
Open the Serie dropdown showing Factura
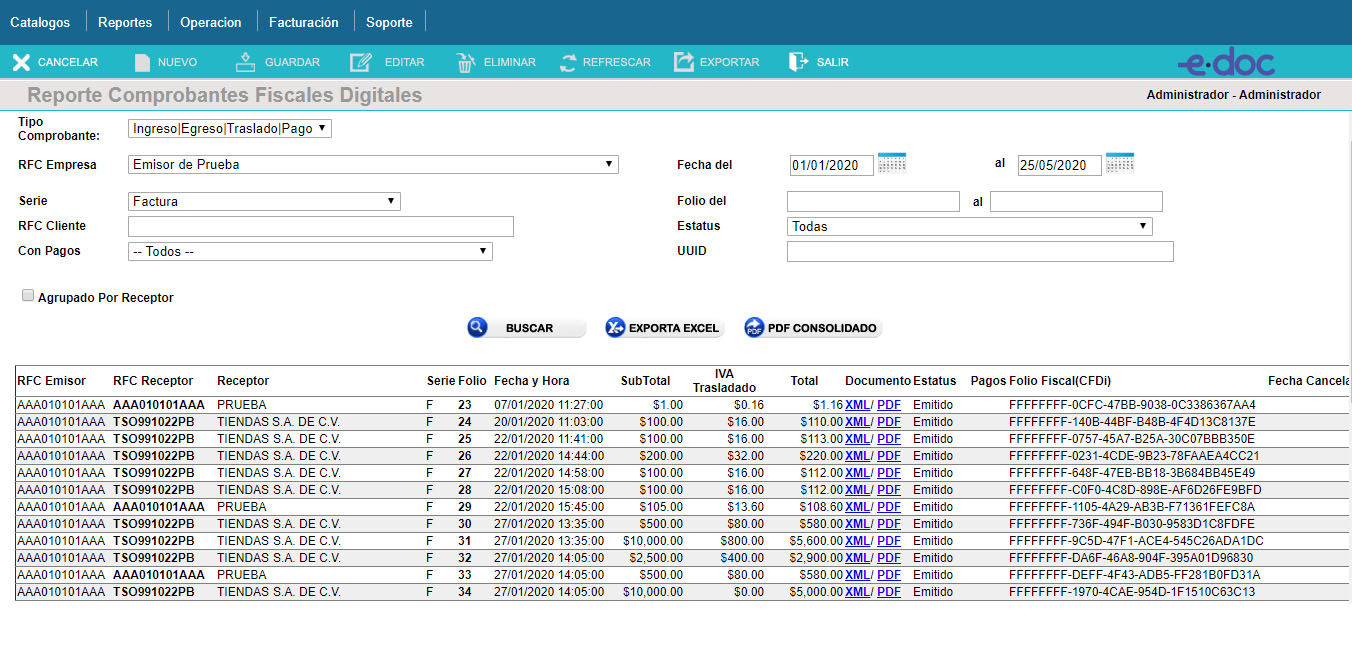[x=264, y=202]
